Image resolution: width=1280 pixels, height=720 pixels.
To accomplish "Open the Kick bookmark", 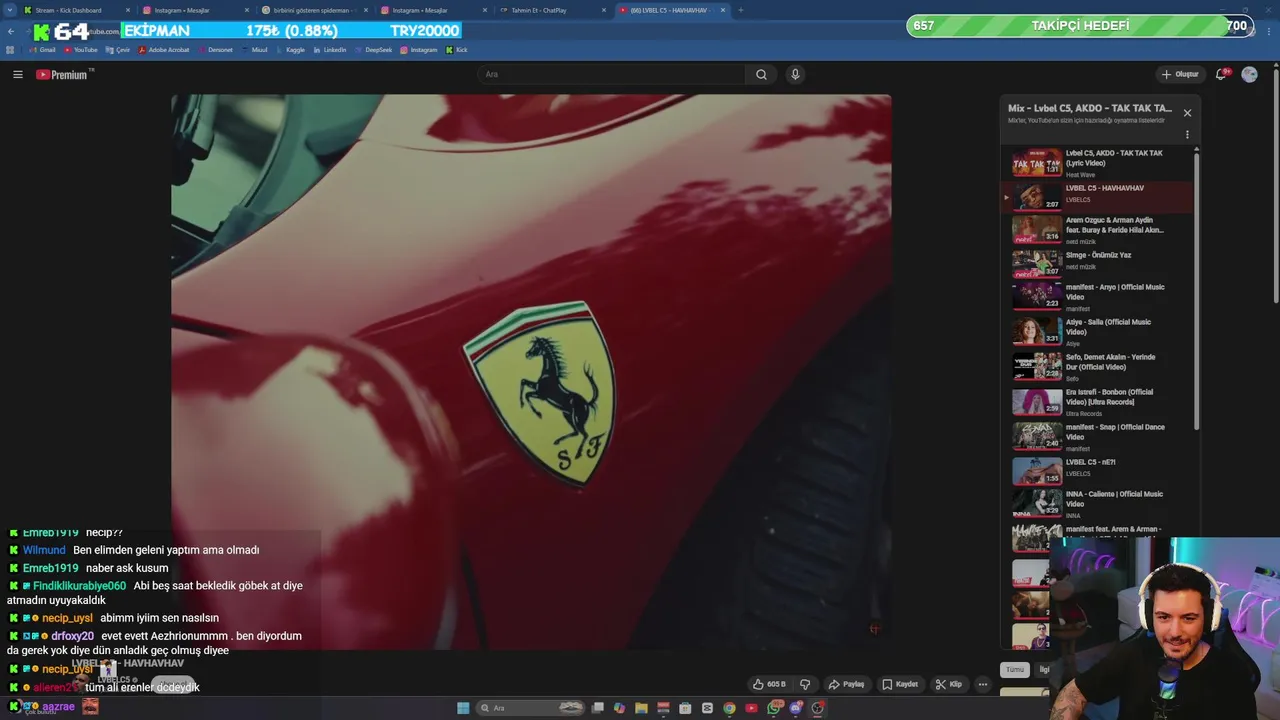I will pos(457,49).
